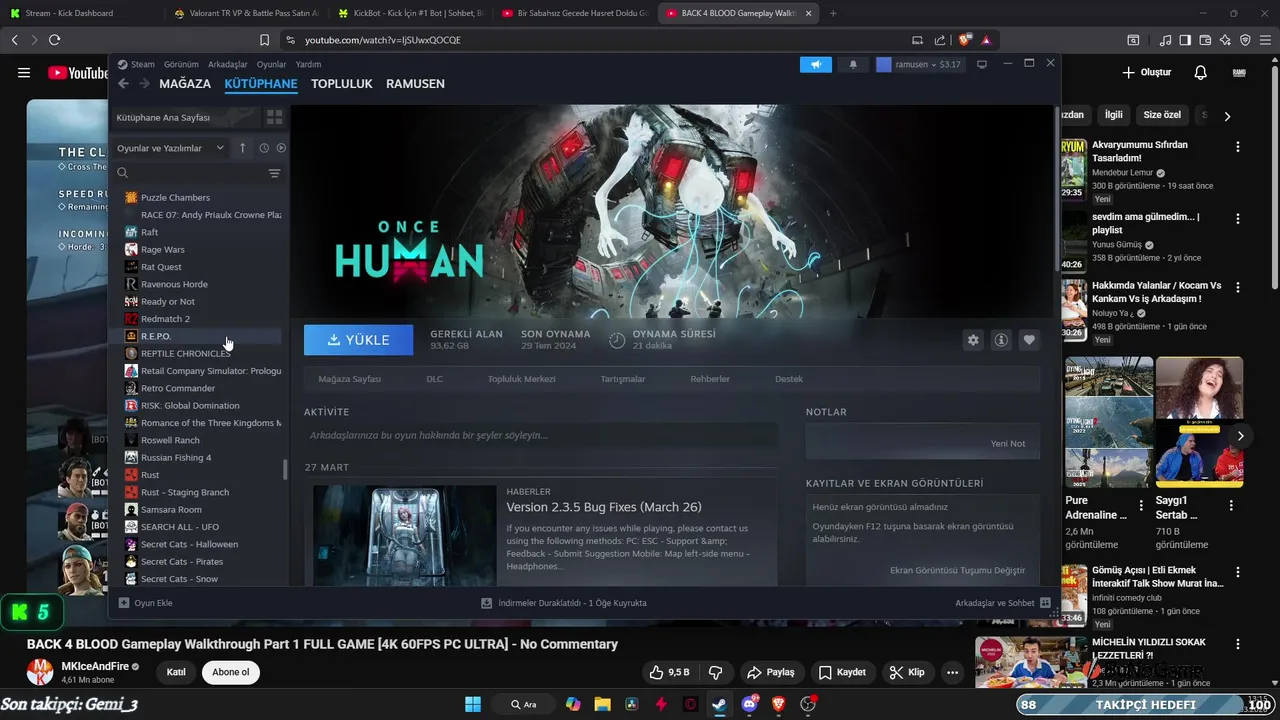
Task: Open Discord from Windows taskbar
Action: coord(749,704)
